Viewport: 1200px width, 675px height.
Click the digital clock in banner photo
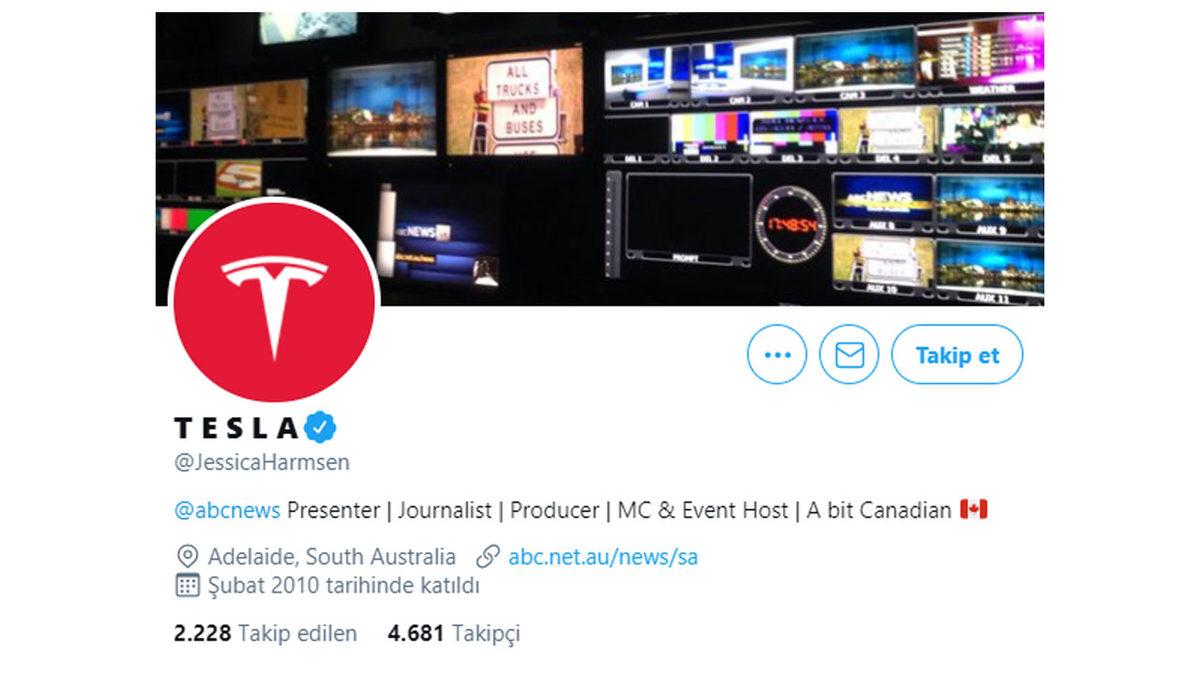(791, 222)
